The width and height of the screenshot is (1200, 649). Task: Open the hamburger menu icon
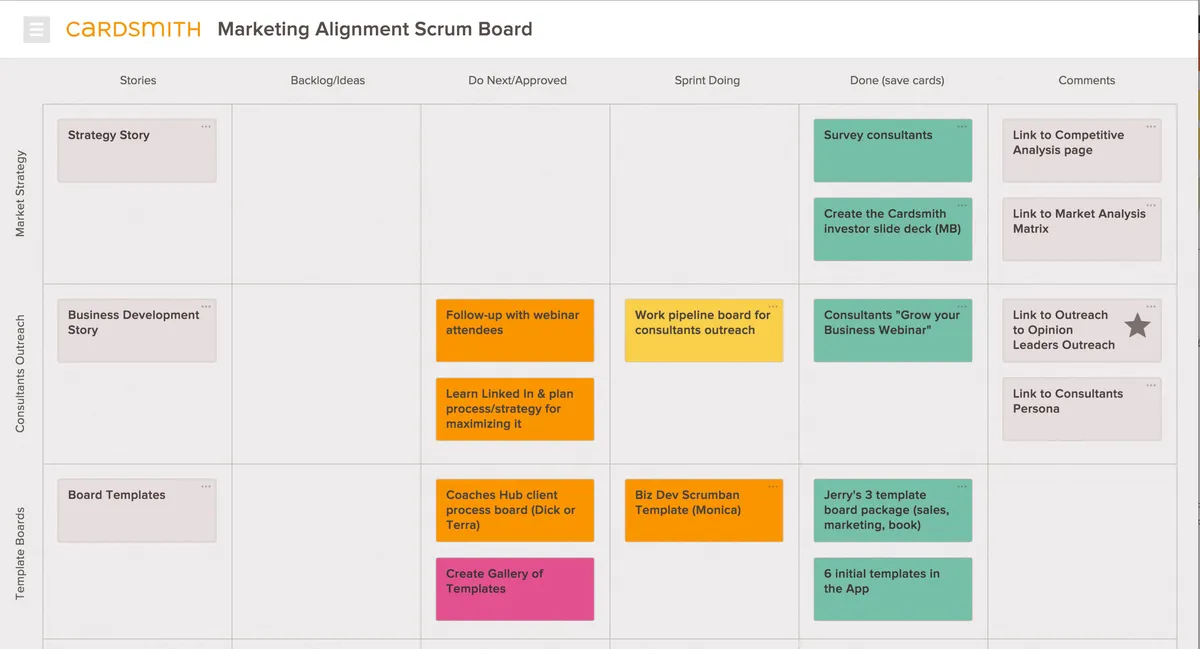(37, 29)
